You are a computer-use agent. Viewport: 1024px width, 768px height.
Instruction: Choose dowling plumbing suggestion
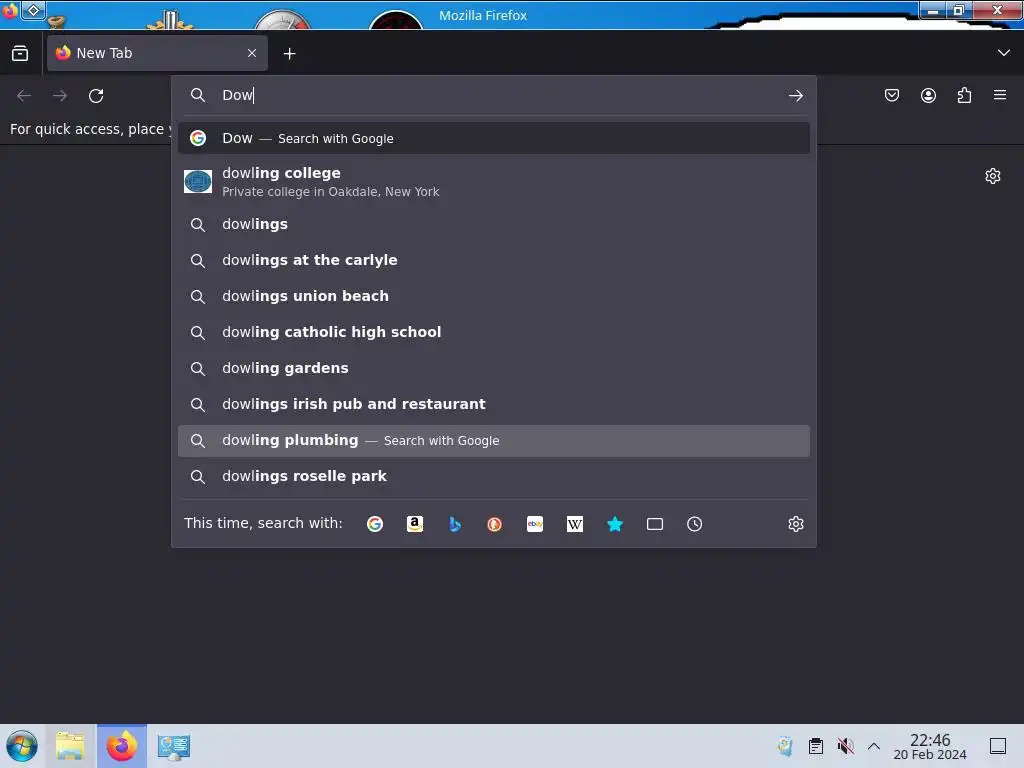[x=494, y=441]
